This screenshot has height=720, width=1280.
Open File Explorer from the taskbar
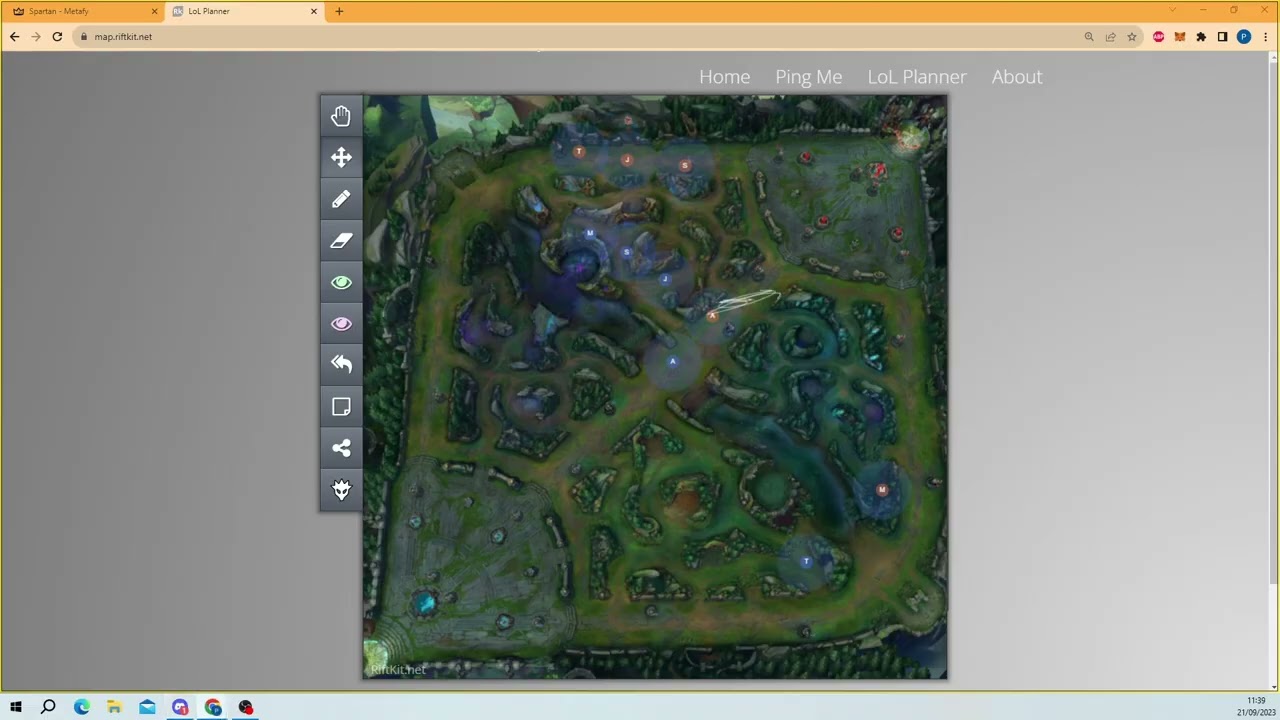coord(114,708)
